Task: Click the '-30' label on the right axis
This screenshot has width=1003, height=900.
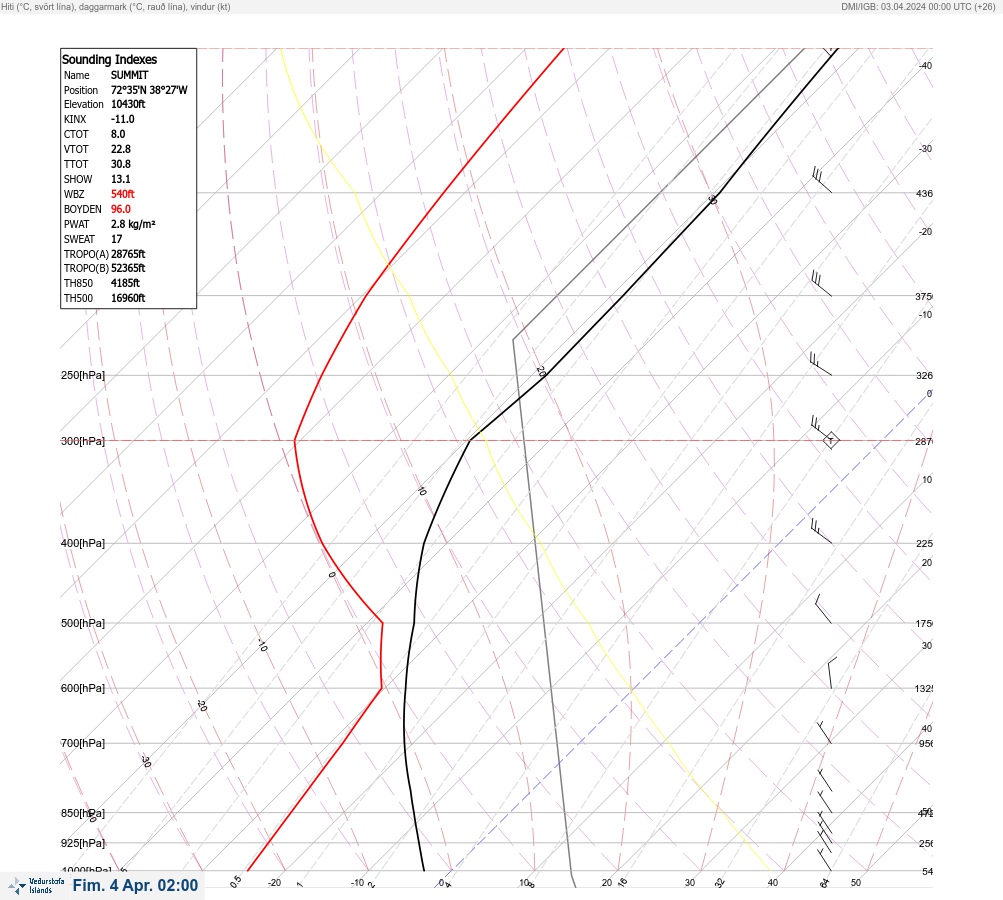Action: pyautogui.click(x=925, y=148)
